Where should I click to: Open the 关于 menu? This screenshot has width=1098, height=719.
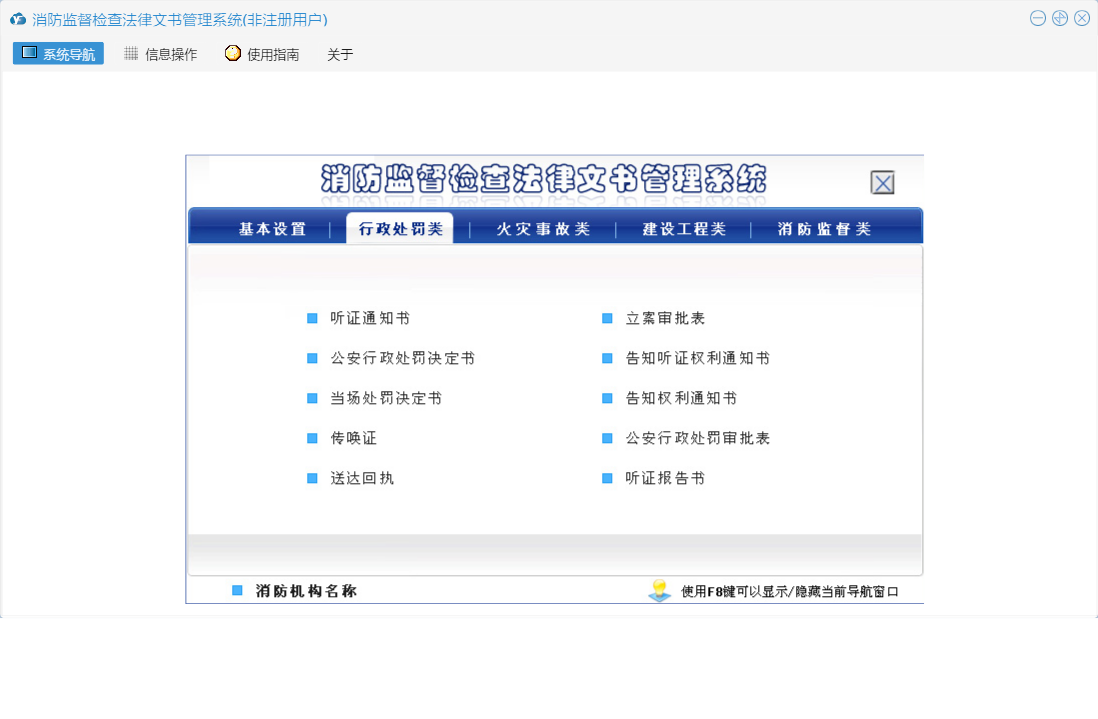click(340, 55)
